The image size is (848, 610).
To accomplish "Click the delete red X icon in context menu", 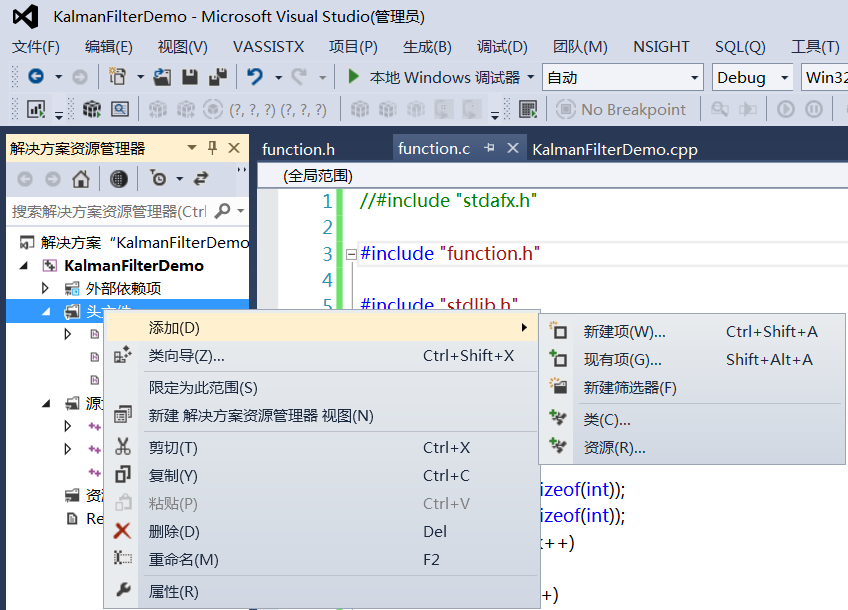I will click(123, 531).
